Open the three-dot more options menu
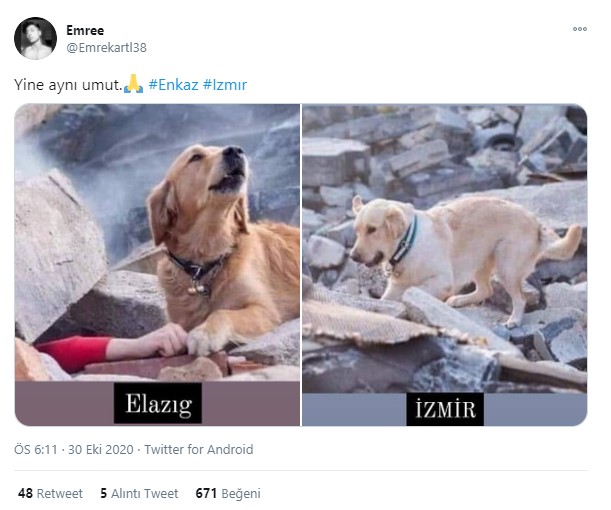 [579, 29]
